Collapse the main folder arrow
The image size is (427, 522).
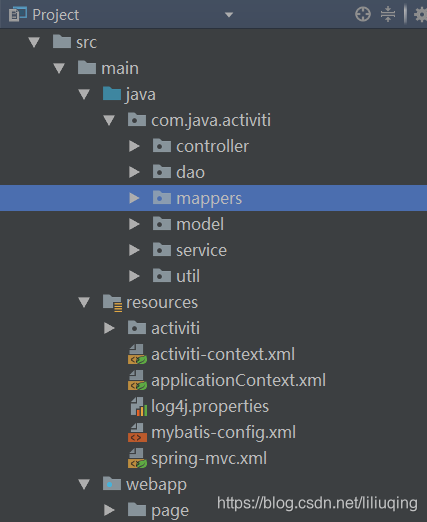pos(59,68)
